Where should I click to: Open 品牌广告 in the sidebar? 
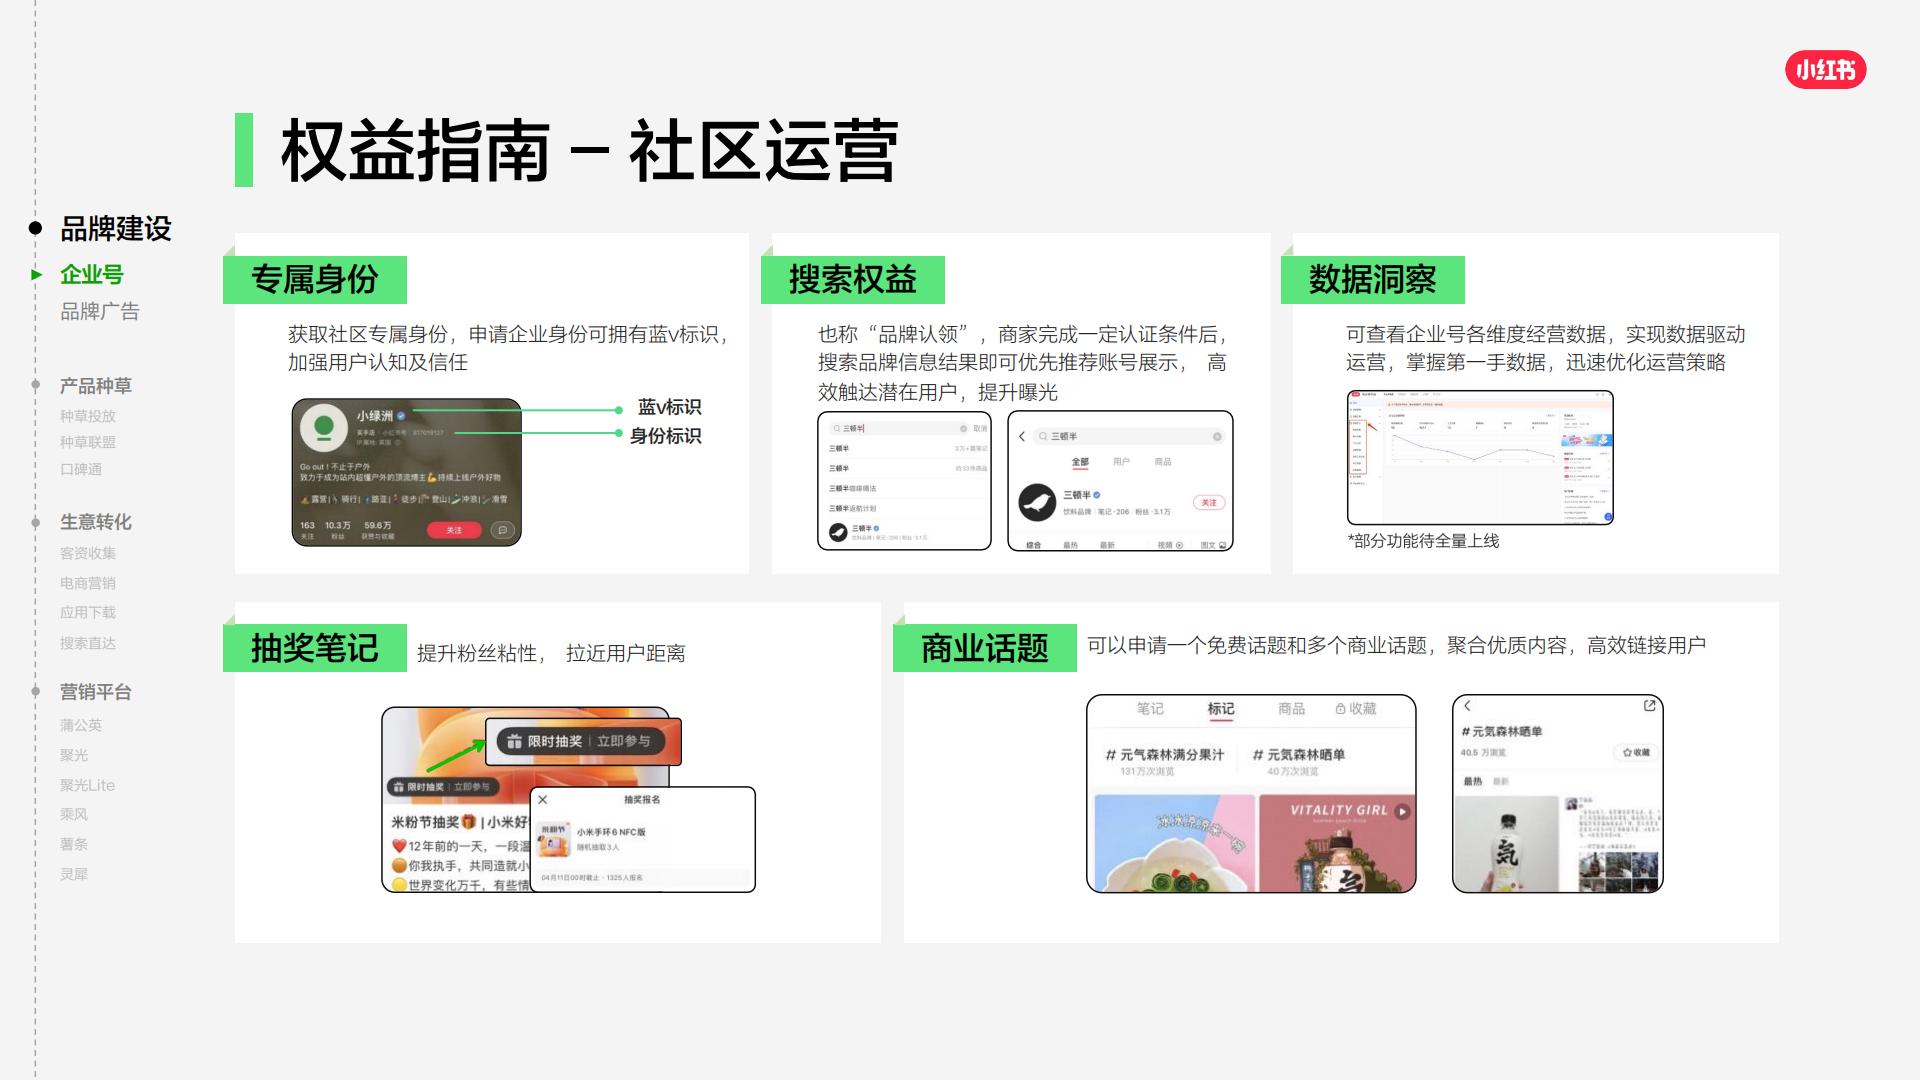tap(100, 311)
